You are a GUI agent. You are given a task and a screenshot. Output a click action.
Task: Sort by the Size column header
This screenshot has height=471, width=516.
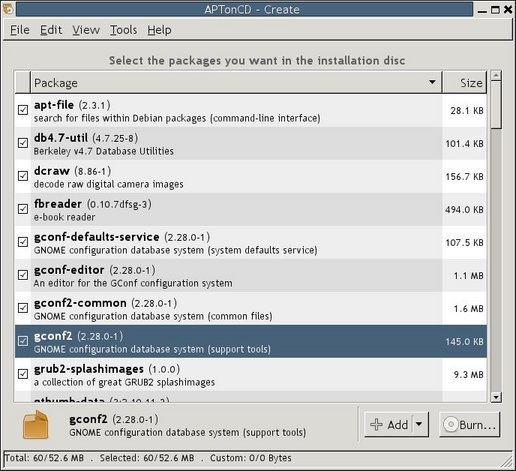click(465, 82)
